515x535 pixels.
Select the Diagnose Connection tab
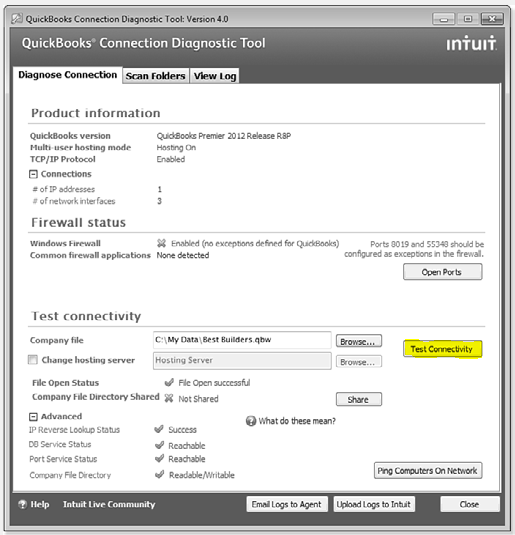tap(68, 75)
